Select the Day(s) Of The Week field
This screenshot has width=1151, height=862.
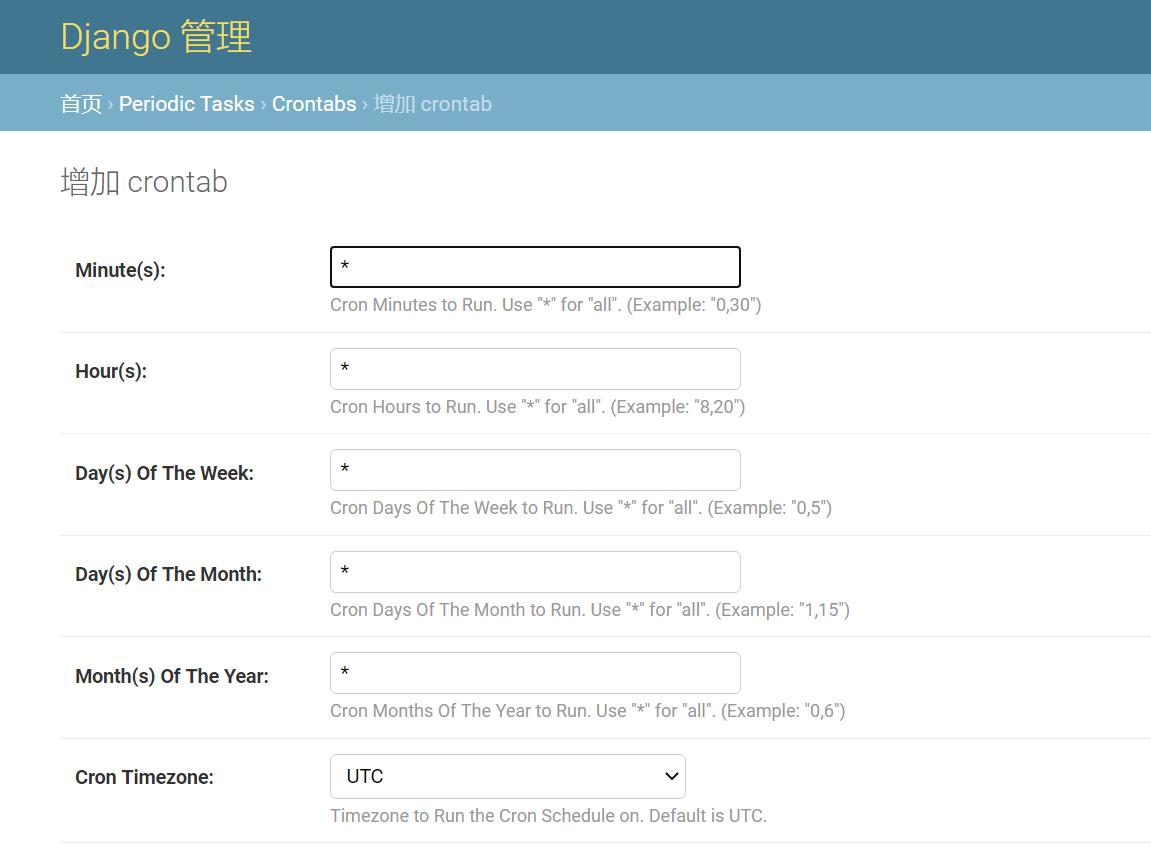click(x=535, y=470)
